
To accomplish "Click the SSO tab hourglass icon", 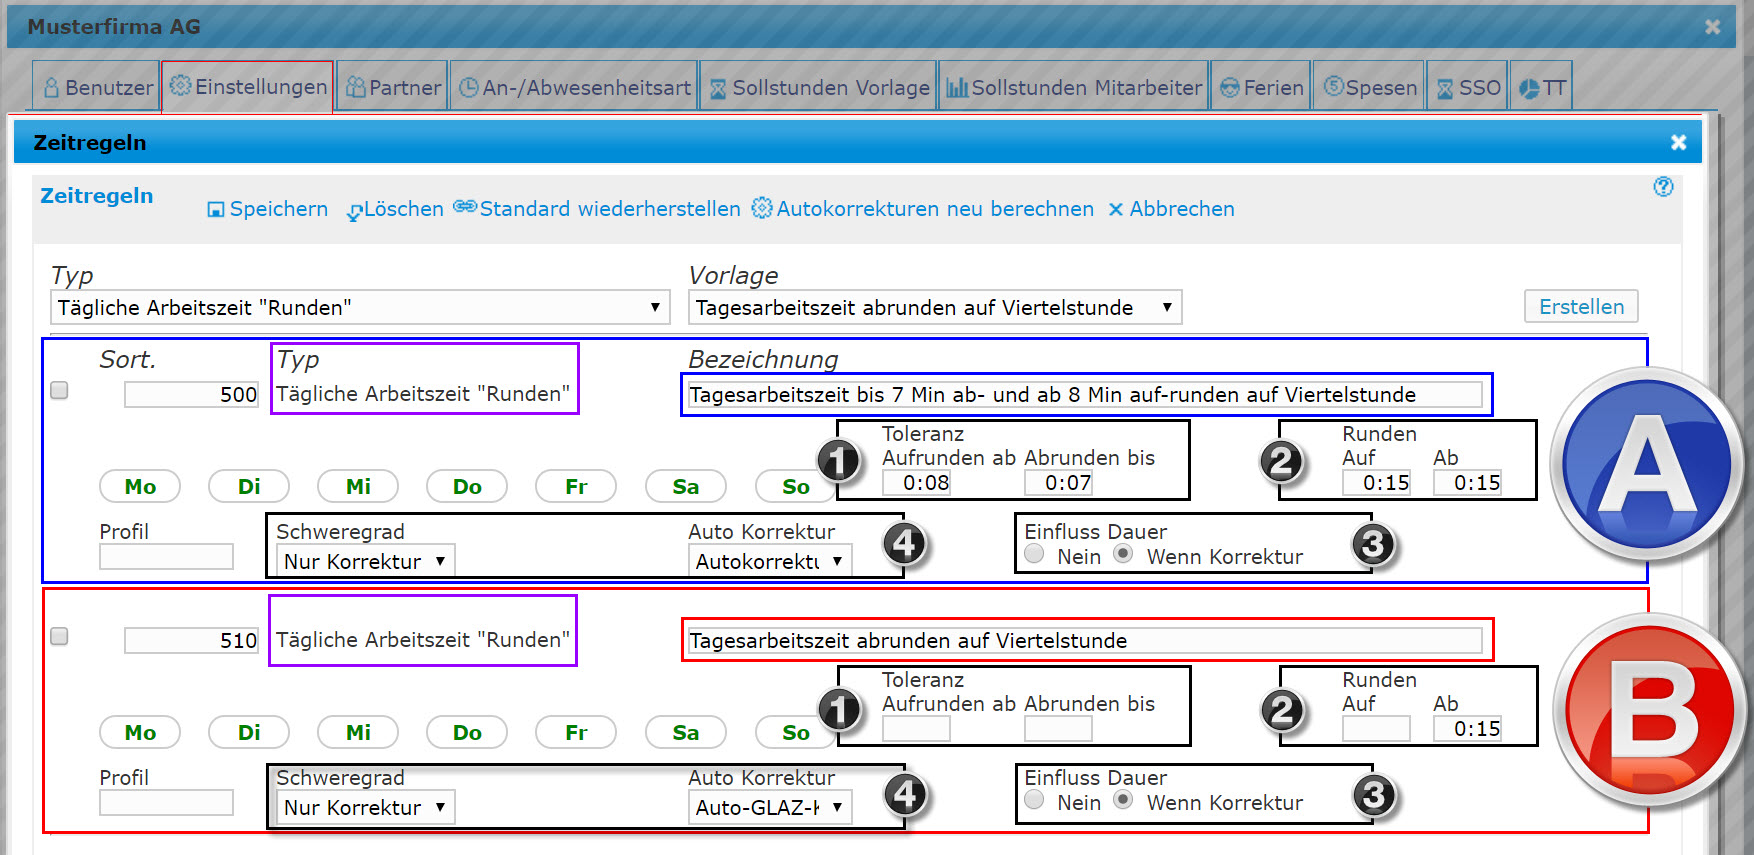I will coord(1445,89).
